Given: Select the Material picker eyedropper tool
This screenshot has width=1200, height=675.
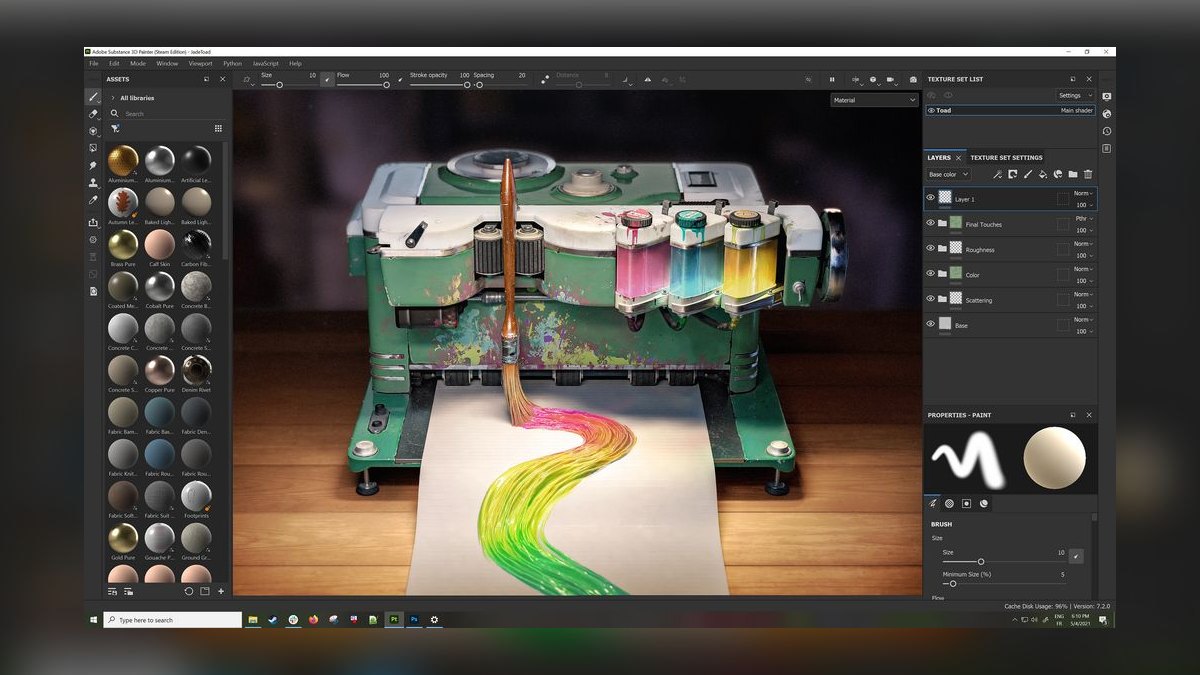Looking at the screenshot, I should 93,199.
